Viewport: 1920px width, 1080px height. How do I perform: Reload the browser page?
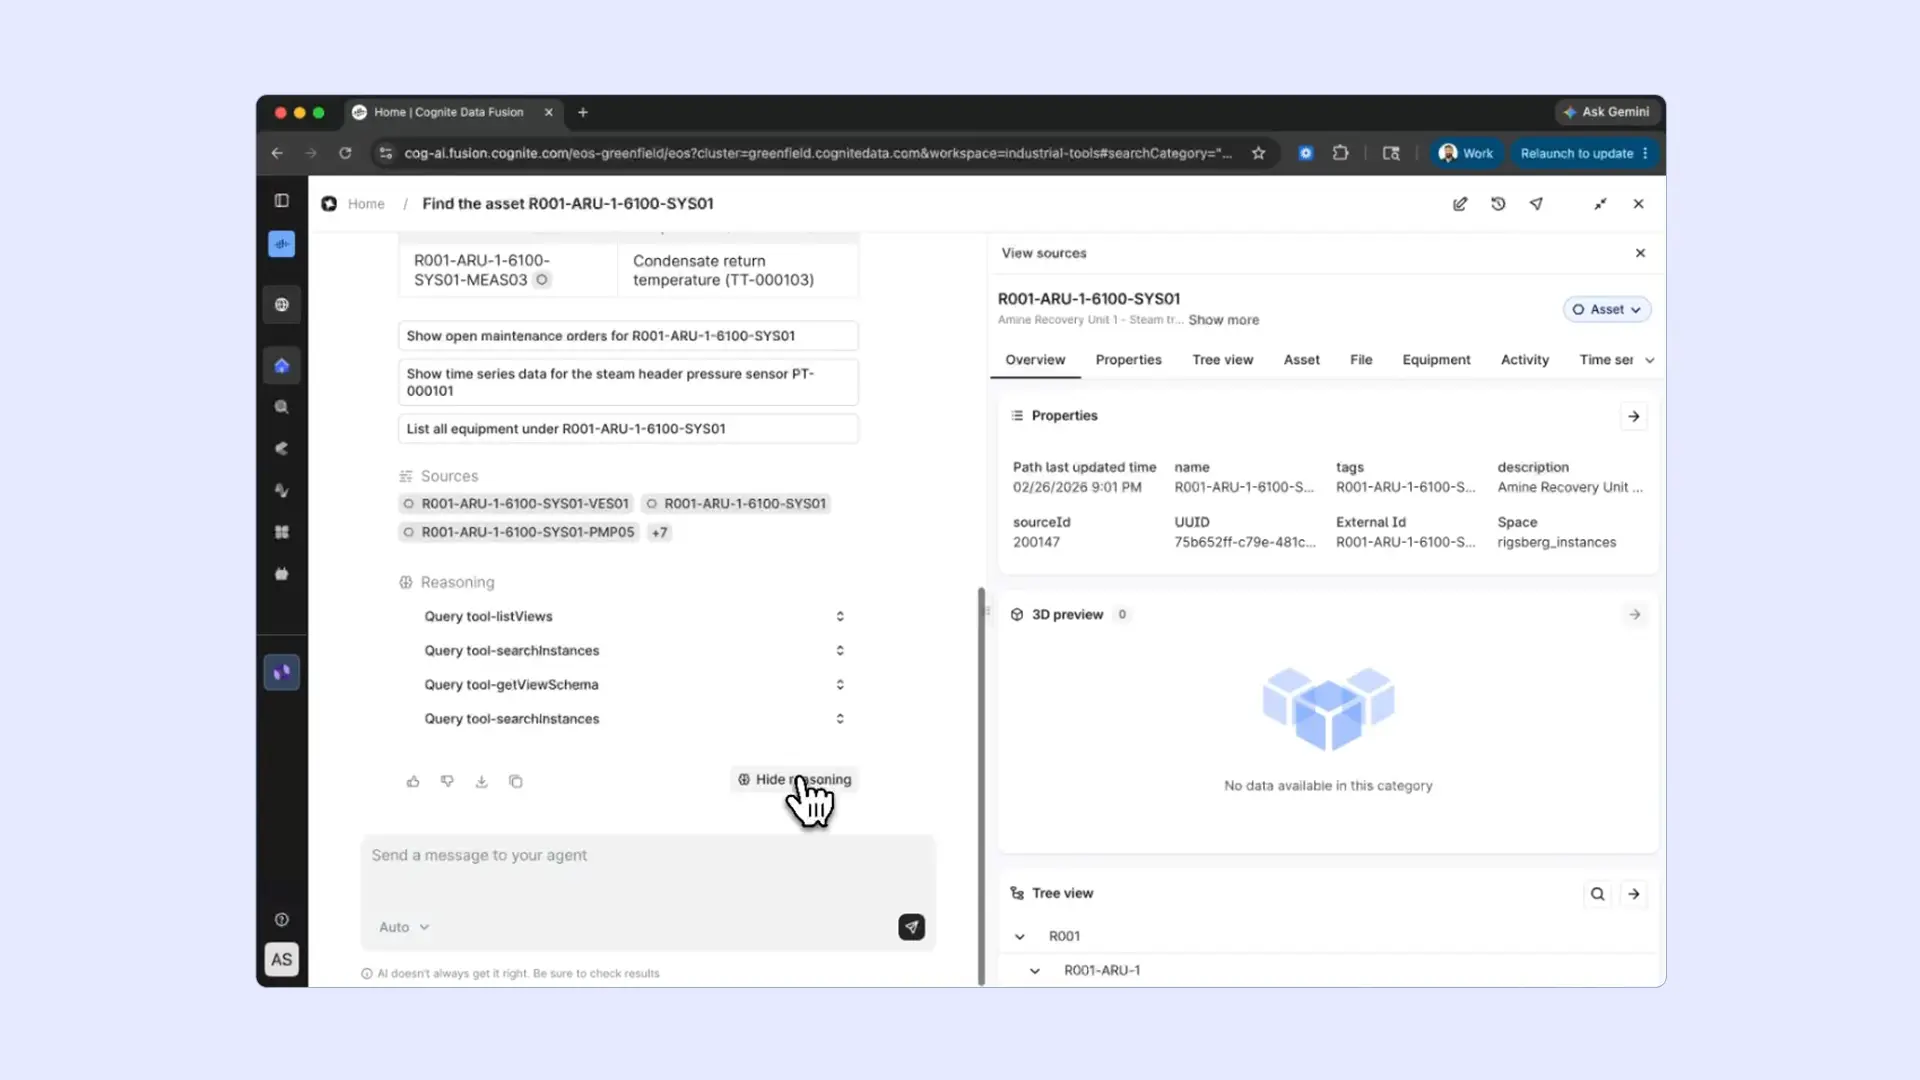point(345,153)
